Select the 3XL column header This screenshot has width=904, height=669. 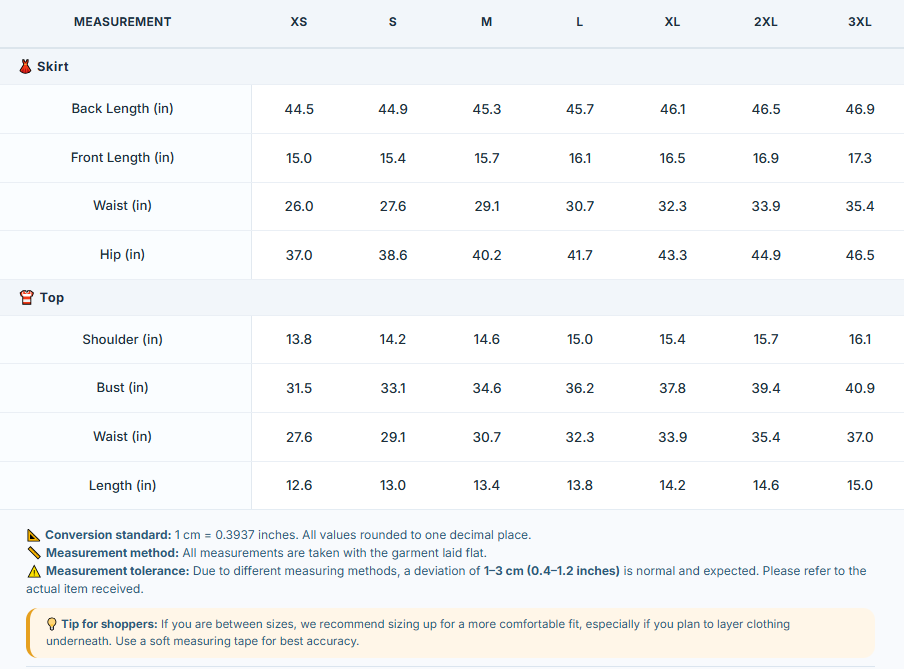(860, 22)
